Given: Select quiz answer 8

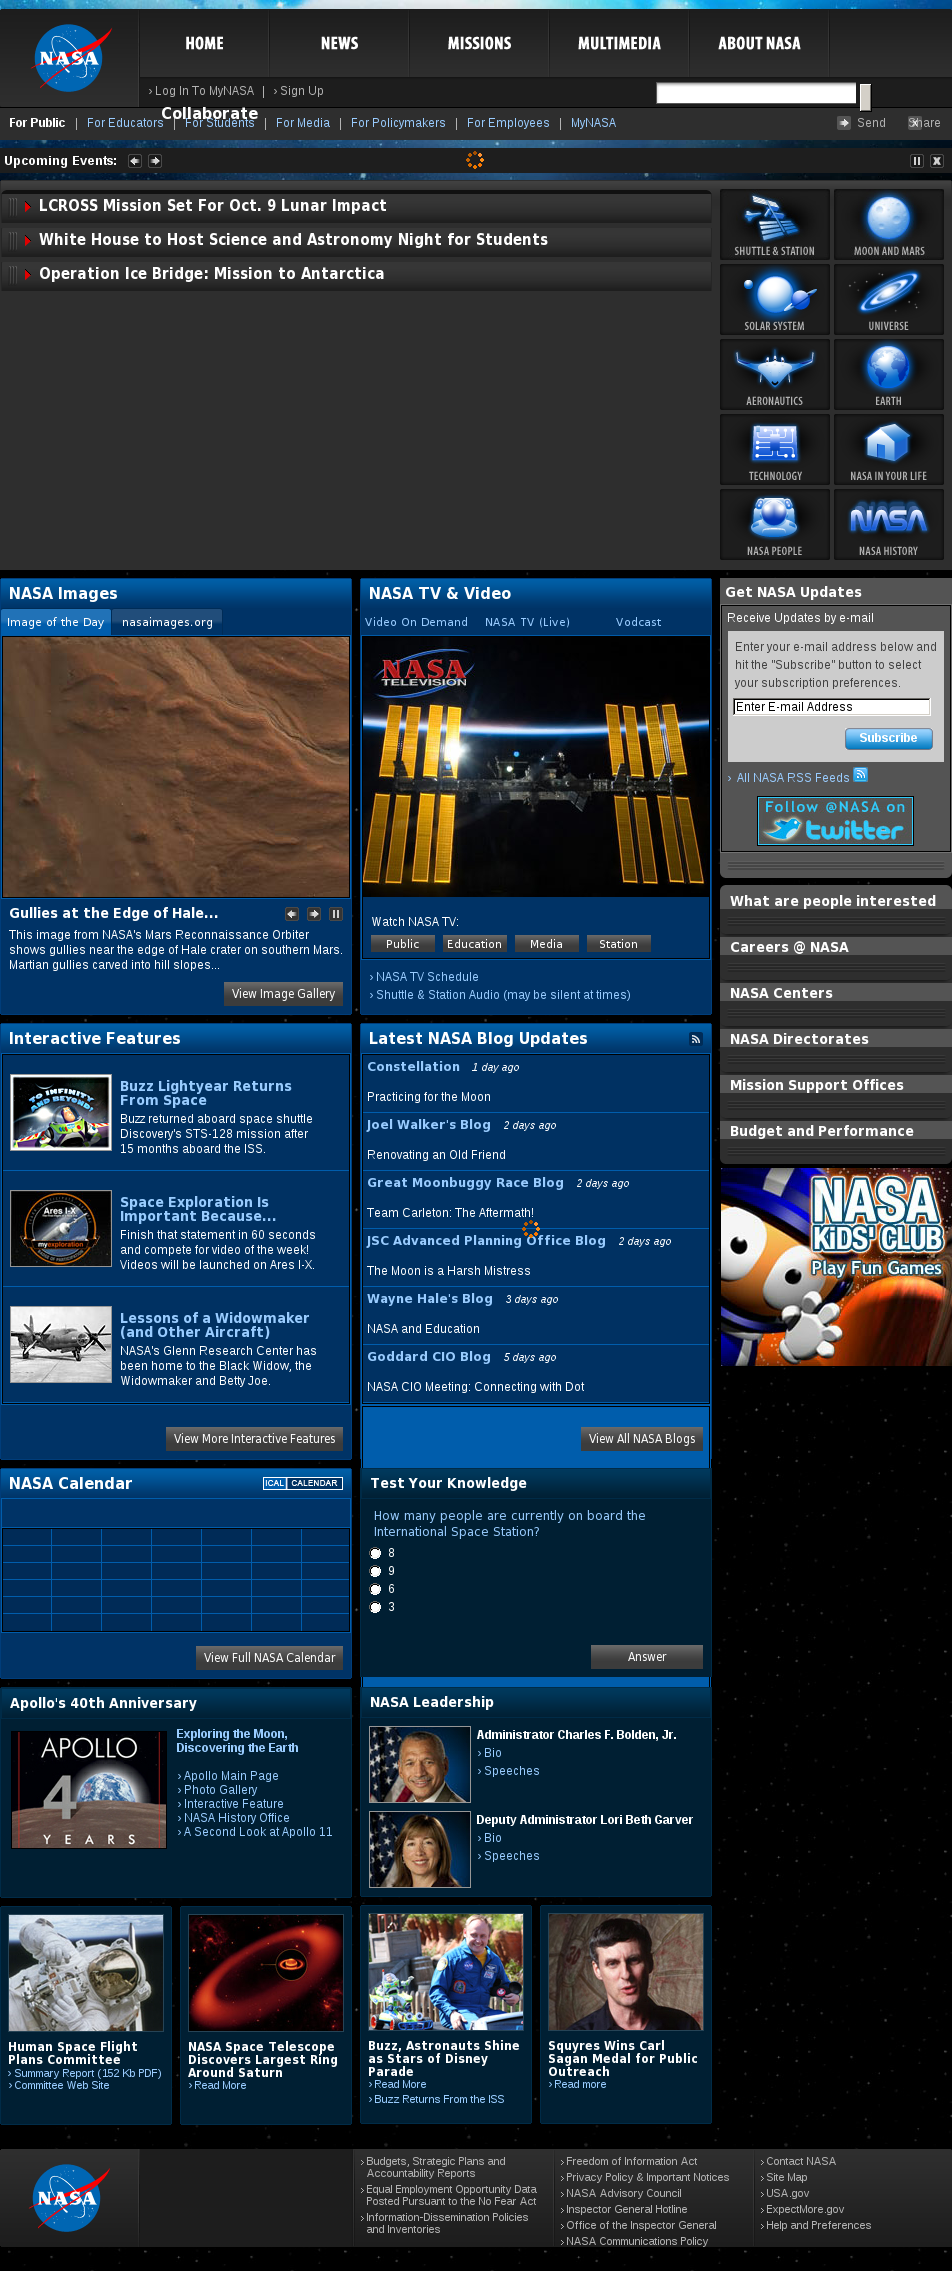Looking at the screenshot, I should [376, 1554].
